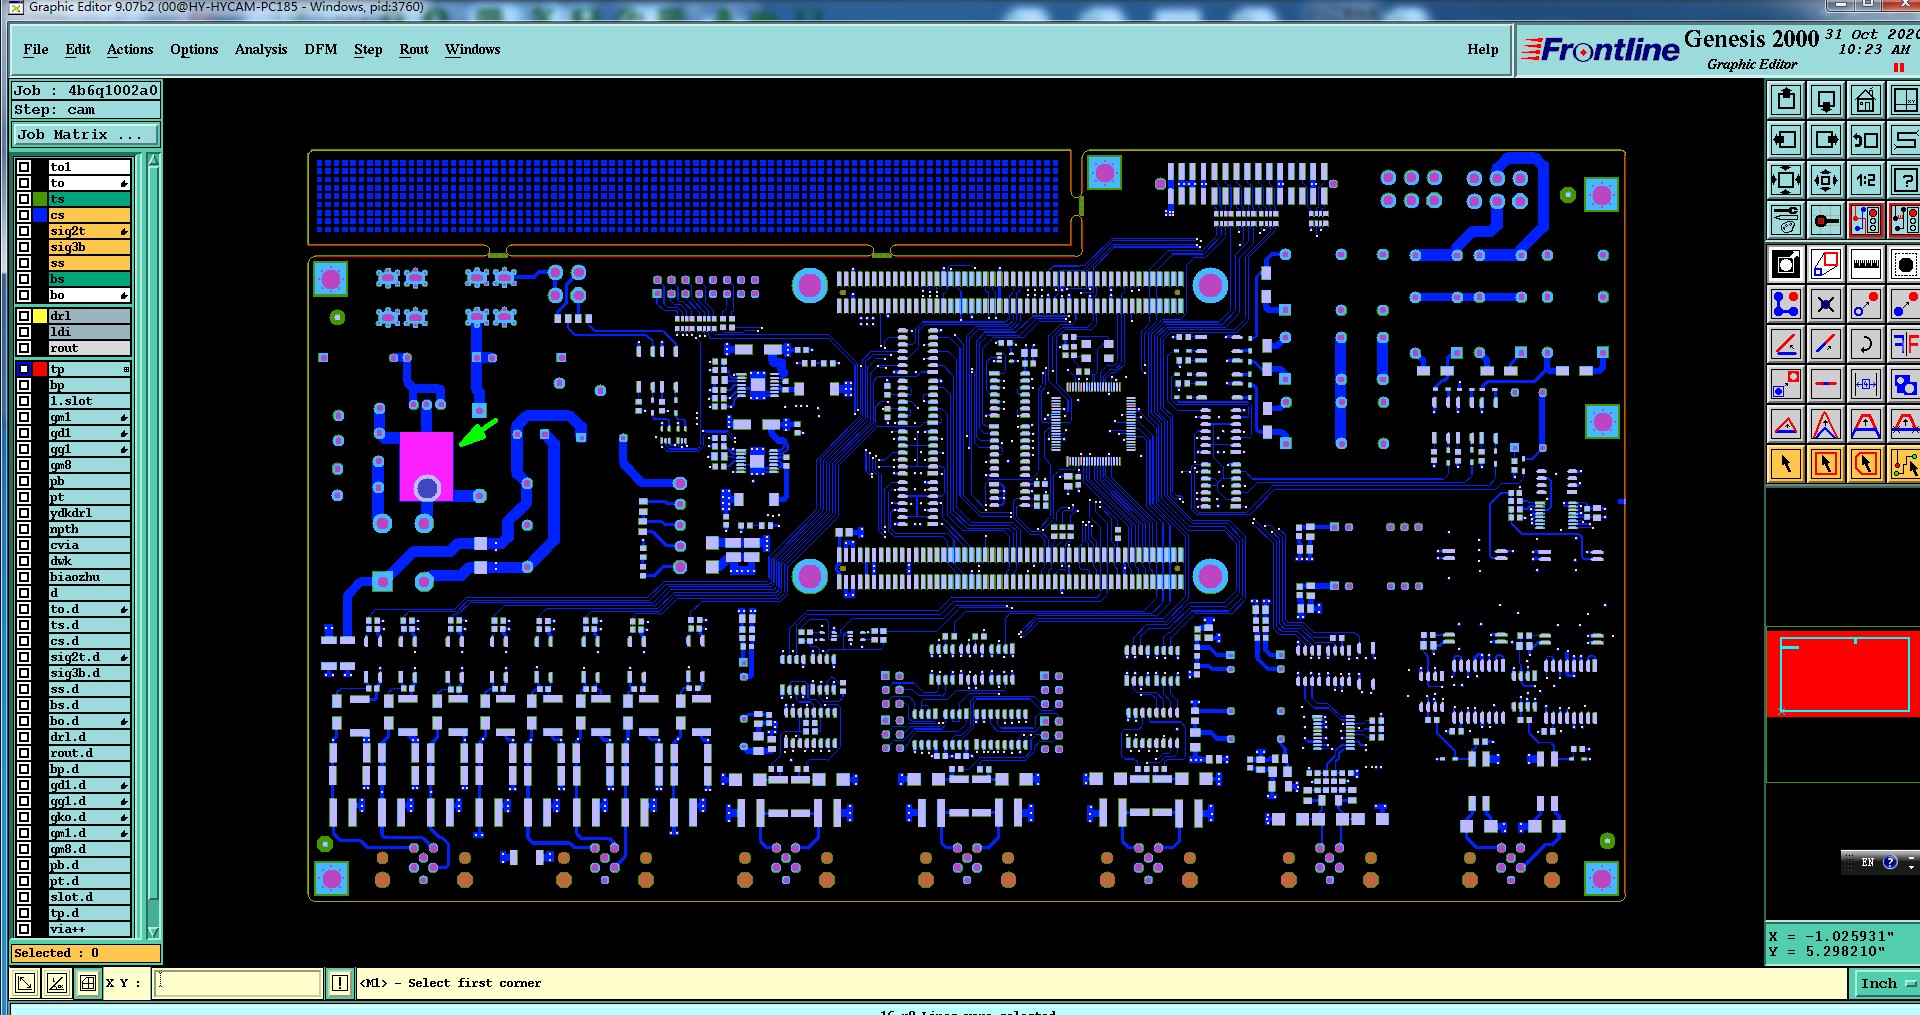
Task: Click the zoom-in outward arrows icon
Action: click(1786, 180)
